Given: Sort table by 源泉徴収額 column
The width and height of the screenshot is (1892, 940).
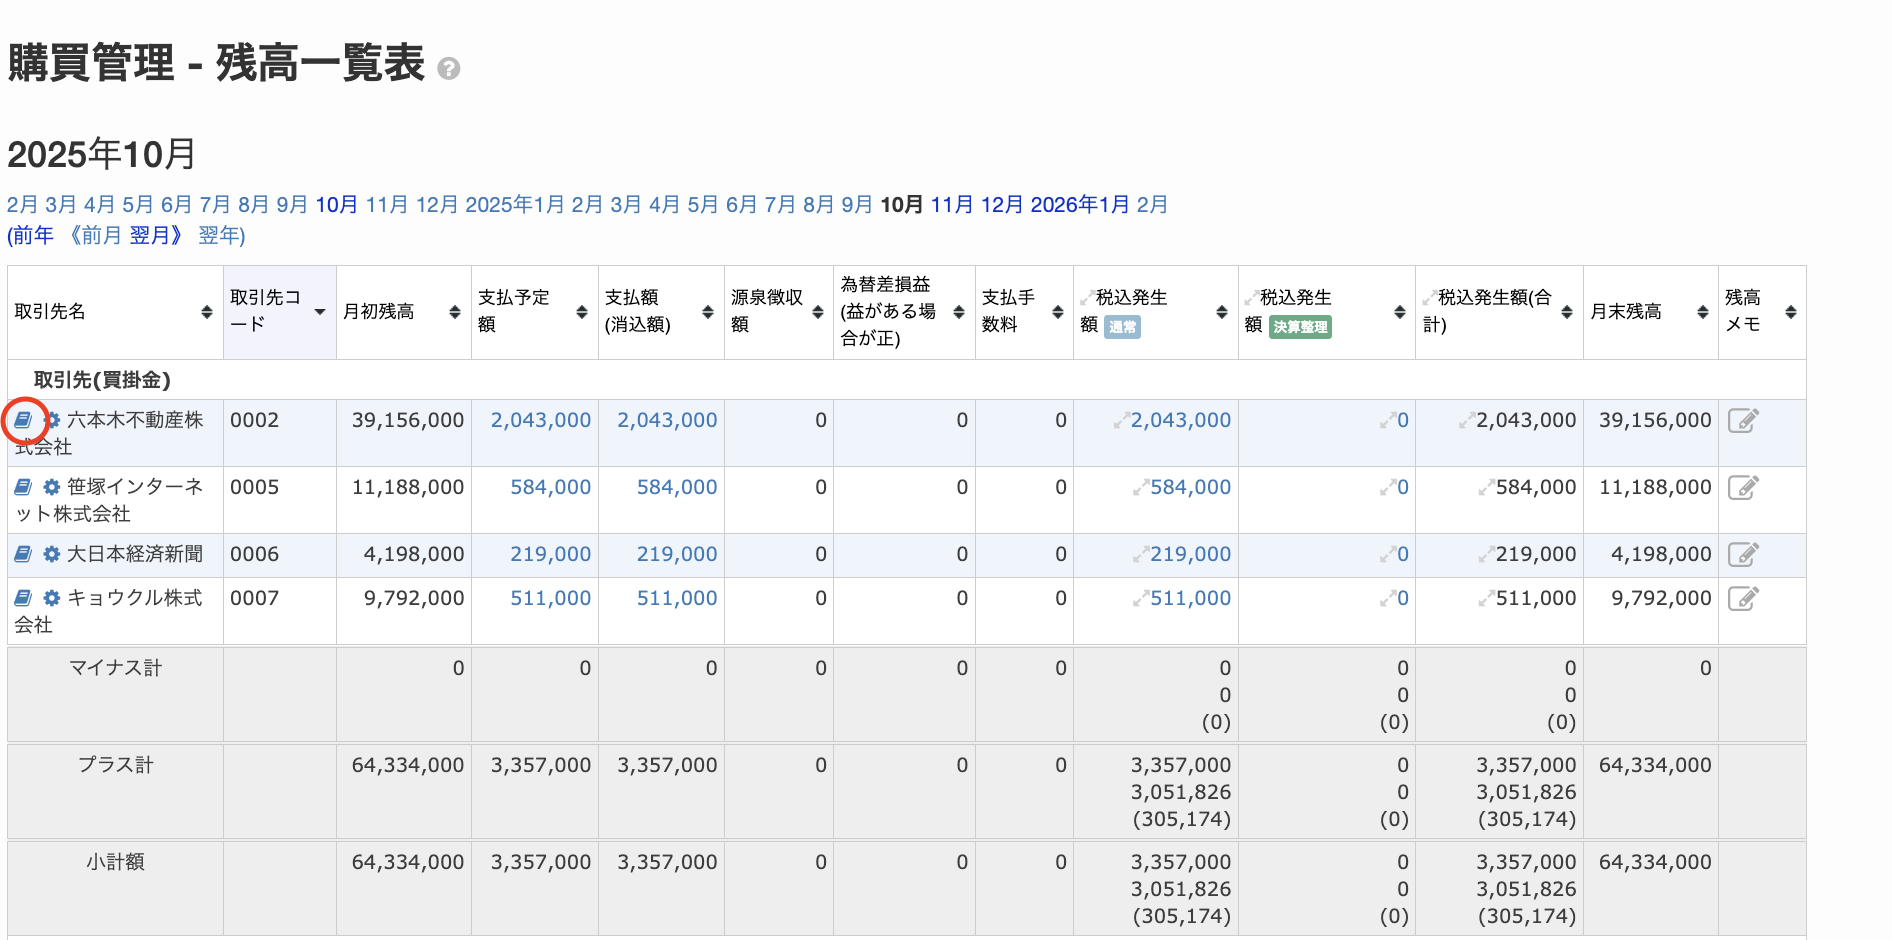Looking at the screenshot, I should (818, 312).
